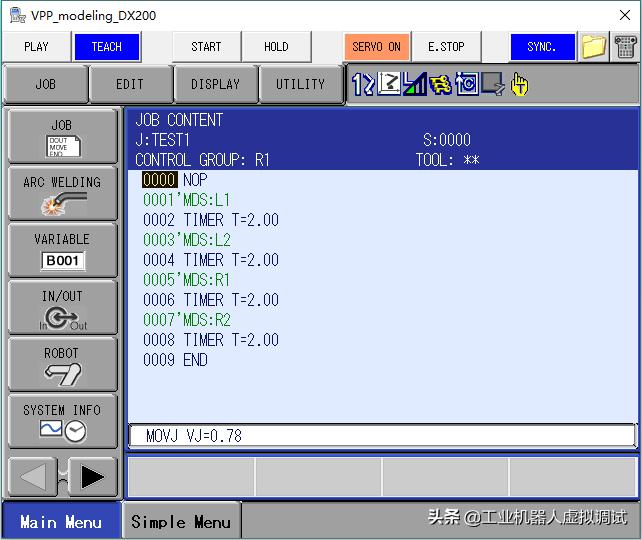Click the START button
642x540 pixels.
[x=206, y=47]
